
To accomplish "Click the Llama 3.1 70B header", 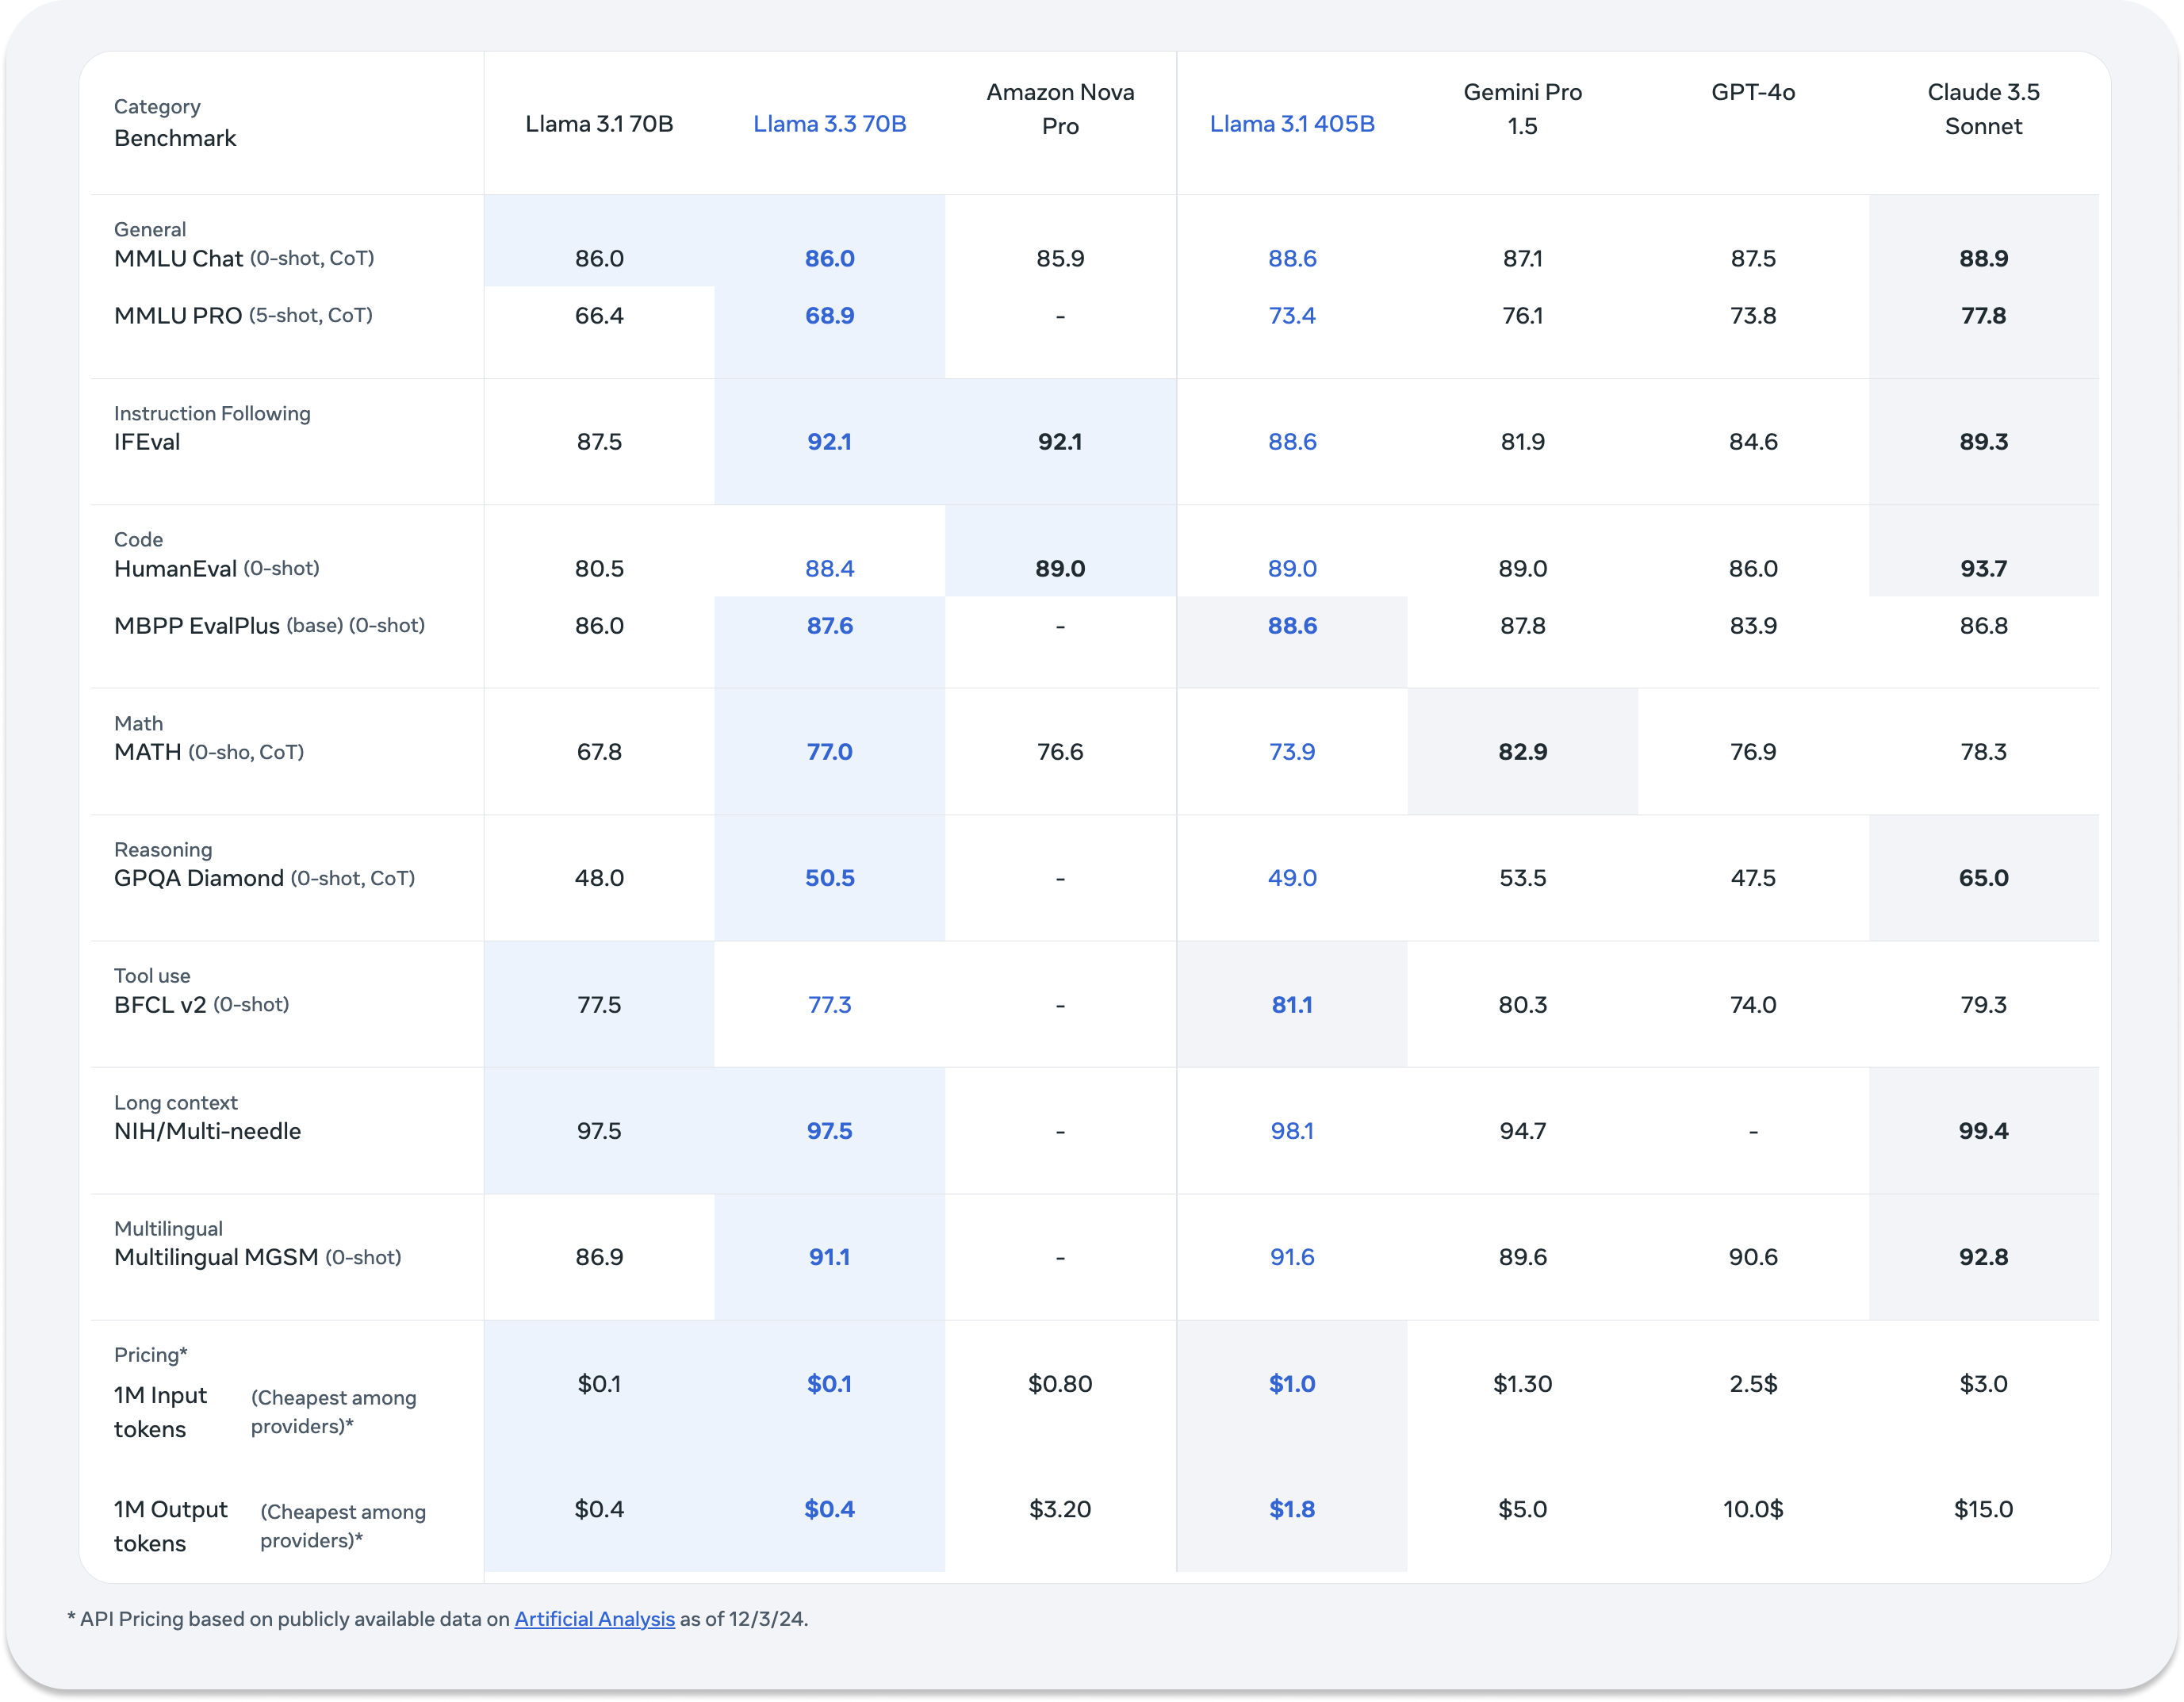I will (599, 124).
